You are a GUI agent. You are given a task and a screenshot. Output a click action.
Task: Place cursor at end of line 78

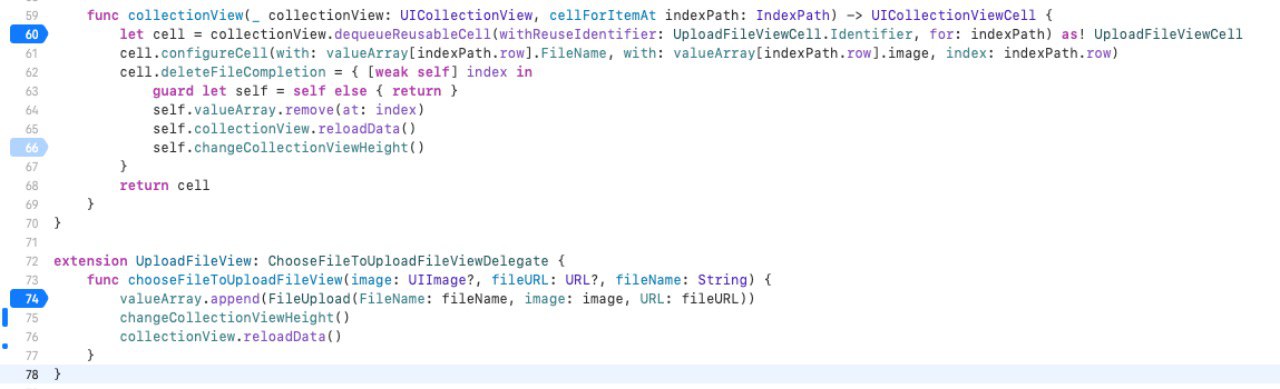pyautogui.click(x=62, y=374)
